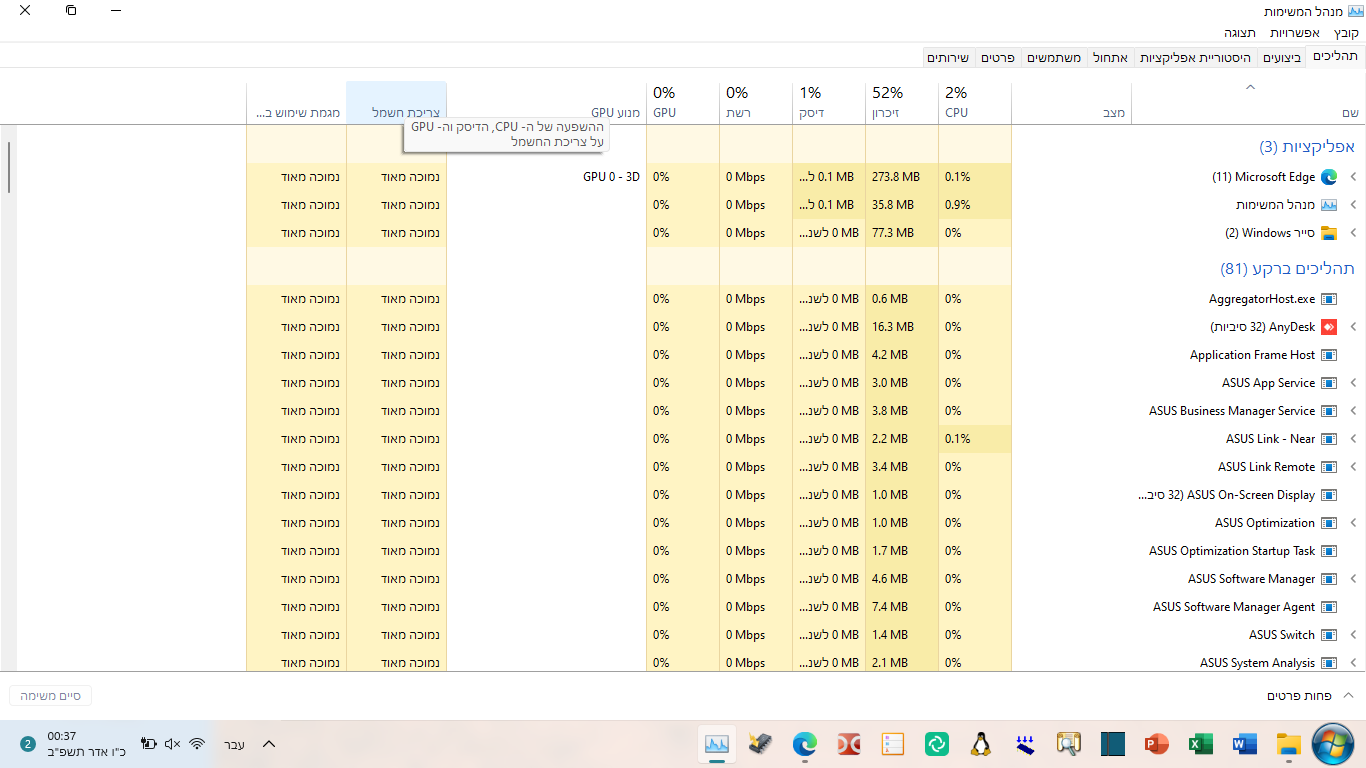
Task: Open the blue arrows download icon on the taskbar
Action: coord(1025,744)
